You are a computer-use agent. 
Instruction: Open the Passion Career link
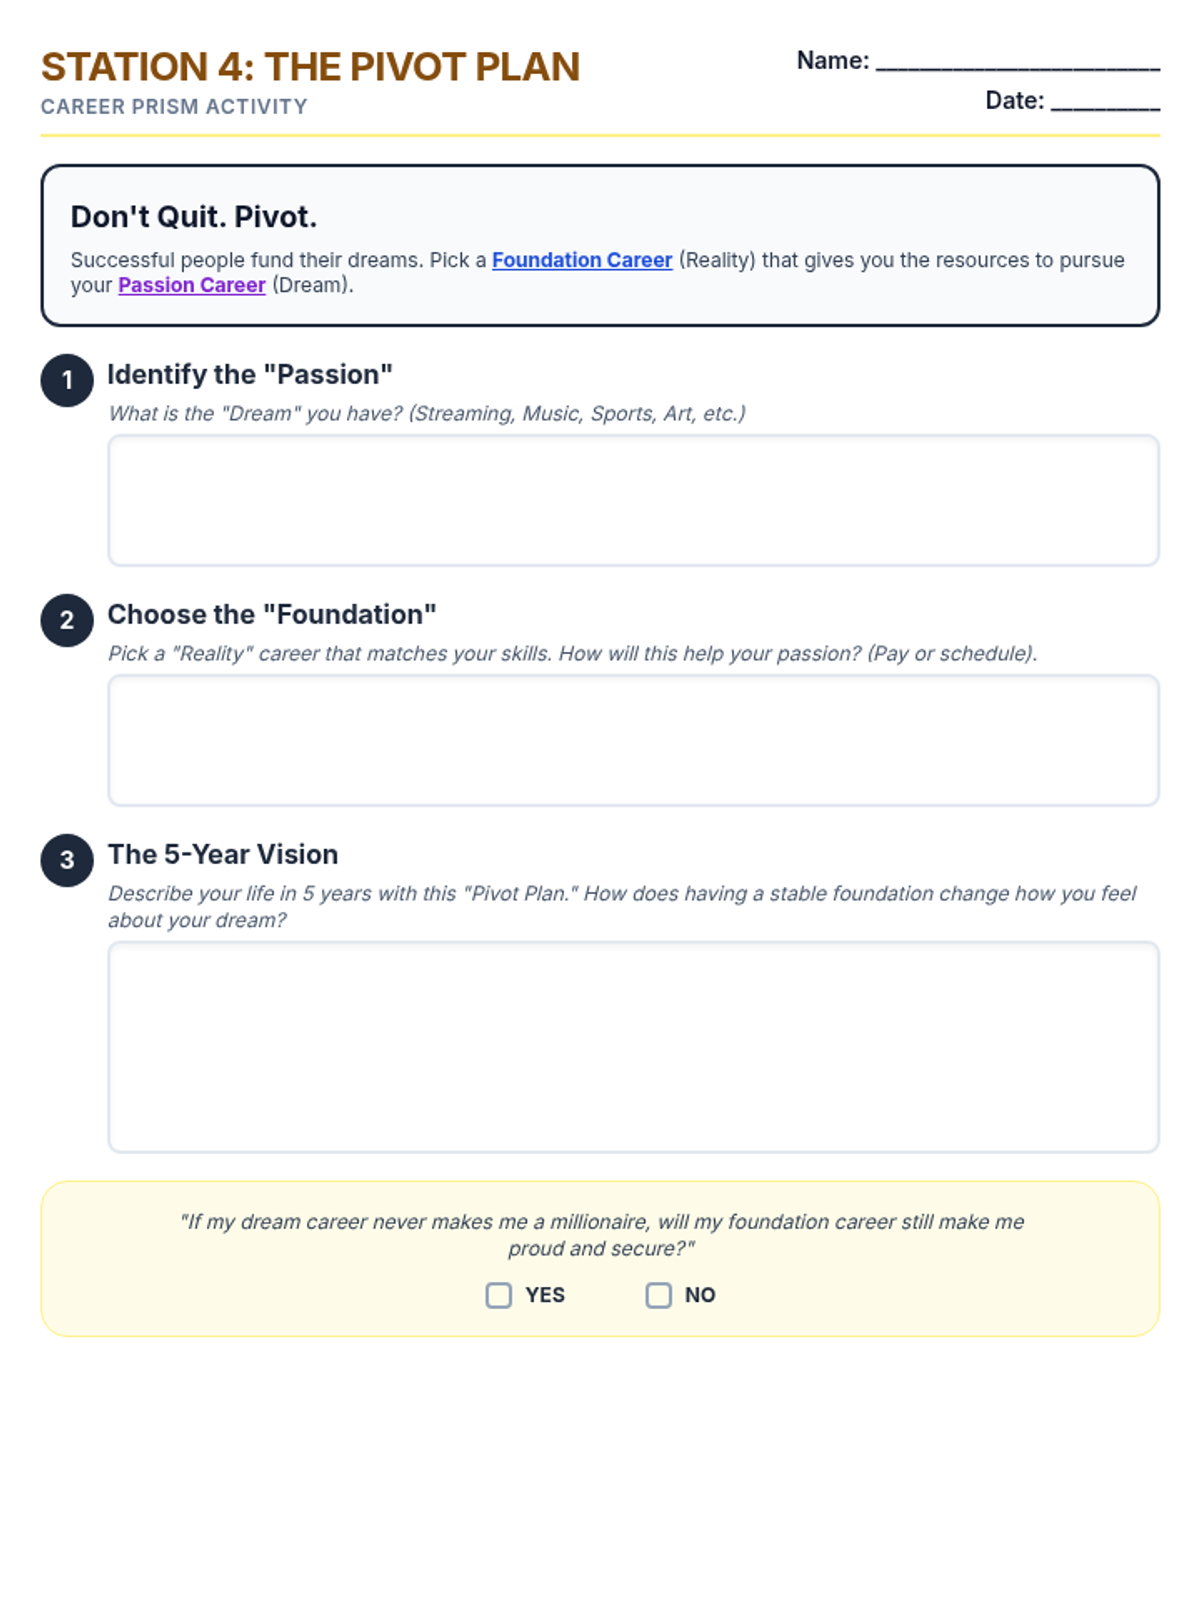[x=192, y=285]
